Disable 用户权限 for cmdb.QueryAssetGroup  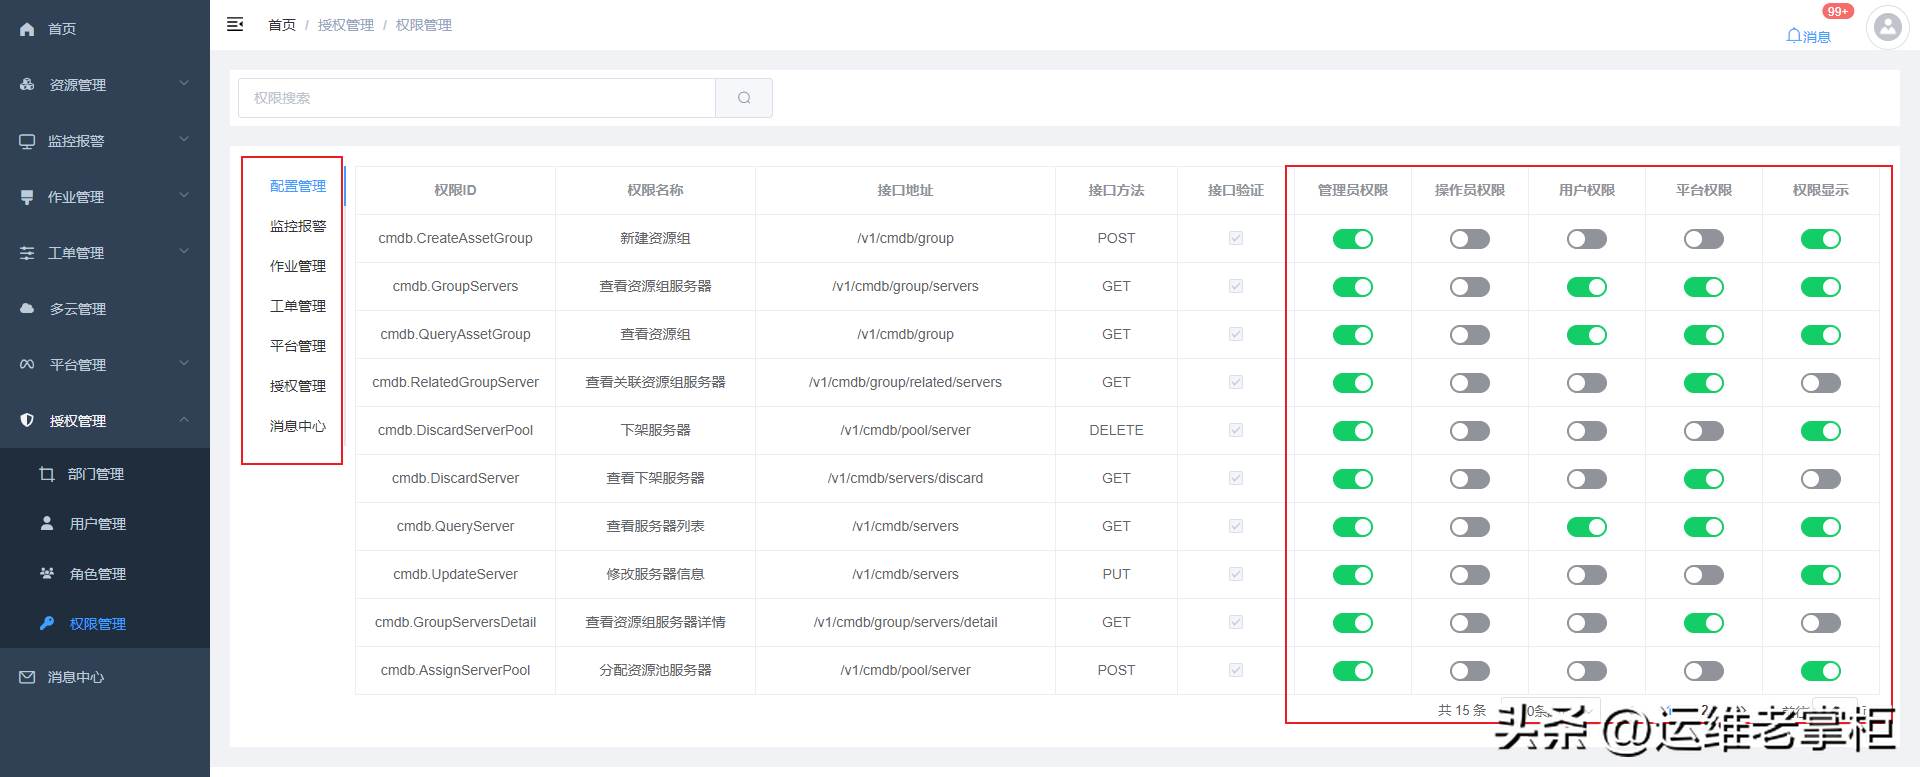click(1586, 335)
